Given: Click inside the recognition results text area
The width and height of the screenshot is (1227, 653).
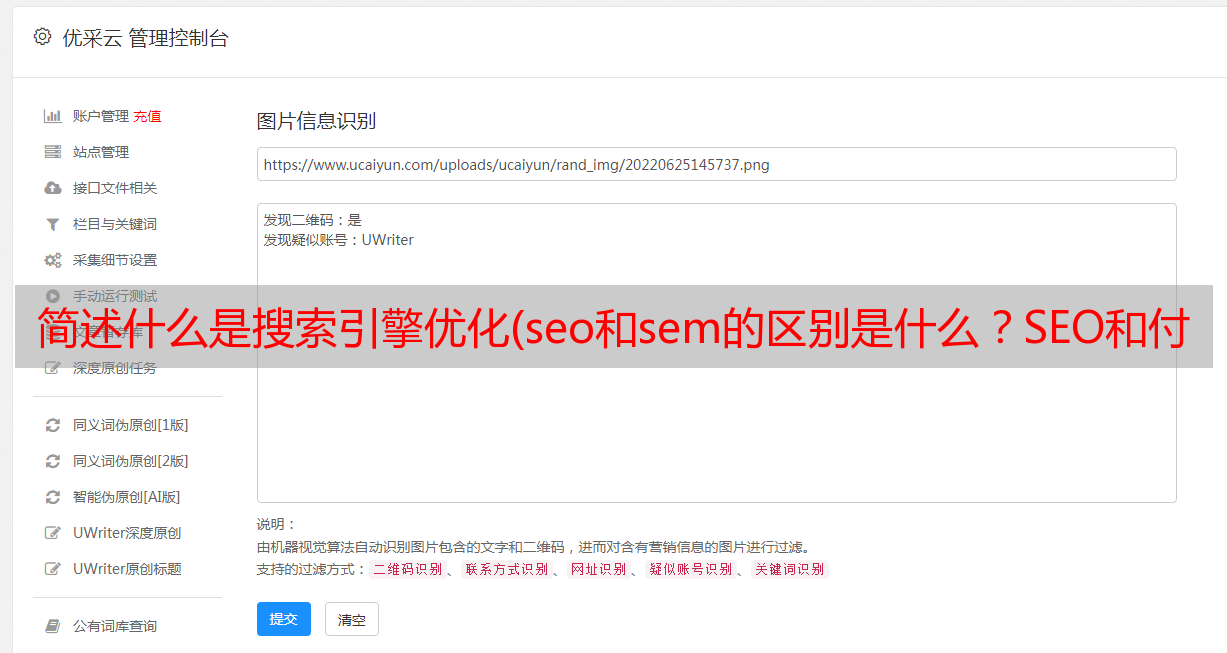Looking at the screenshot, I should [716, 353].
